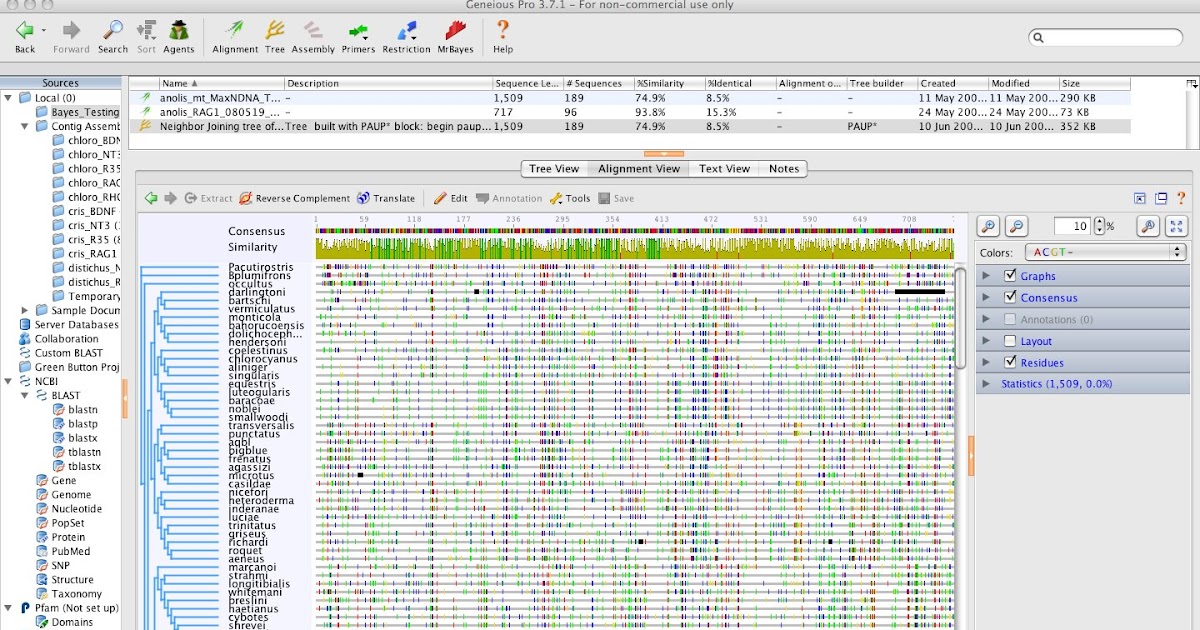
Task: Open the Tree building tool
Action: pos(275,36)
